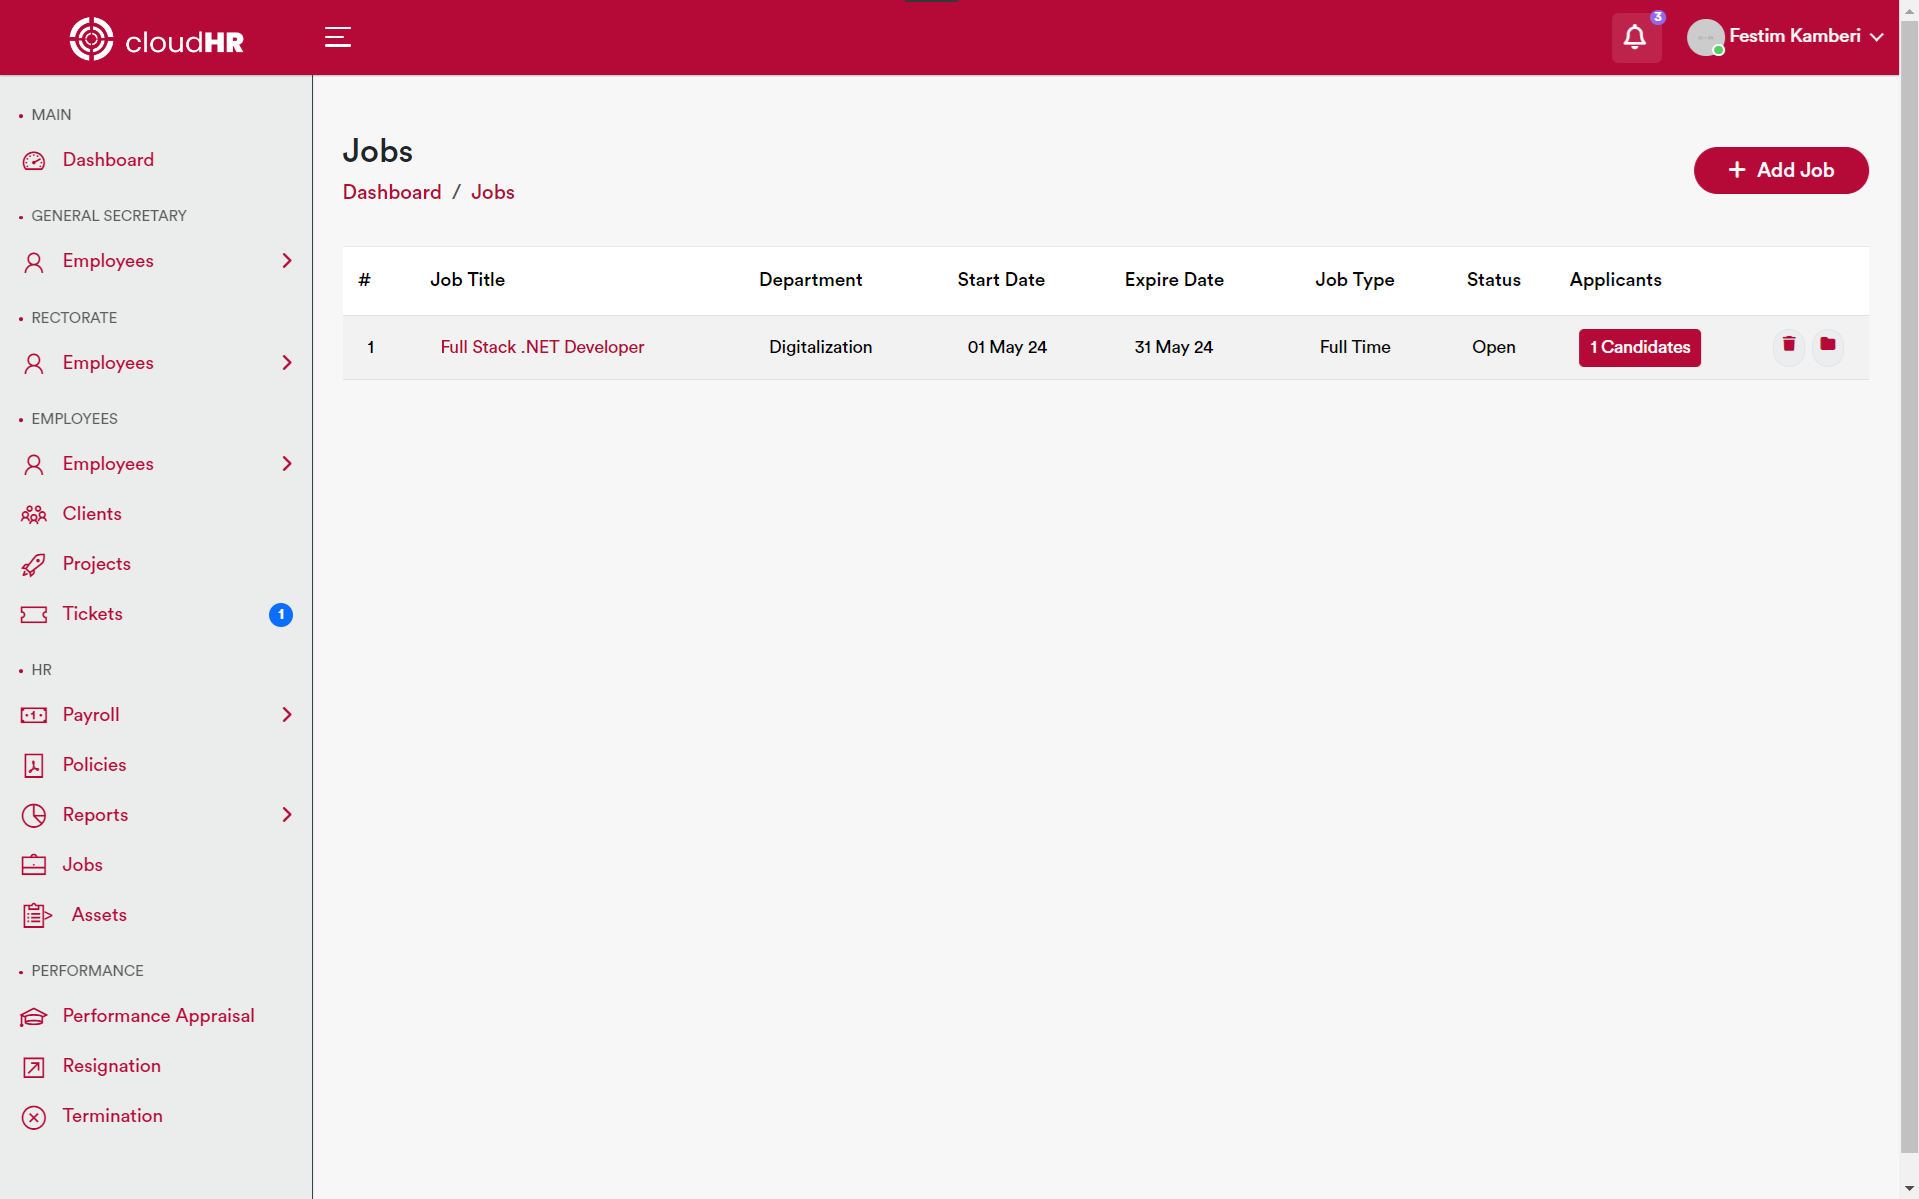
Task: Click the Dashboard gauge icon in sidebar
Action: pyautogui.click(x=34, y=161)
